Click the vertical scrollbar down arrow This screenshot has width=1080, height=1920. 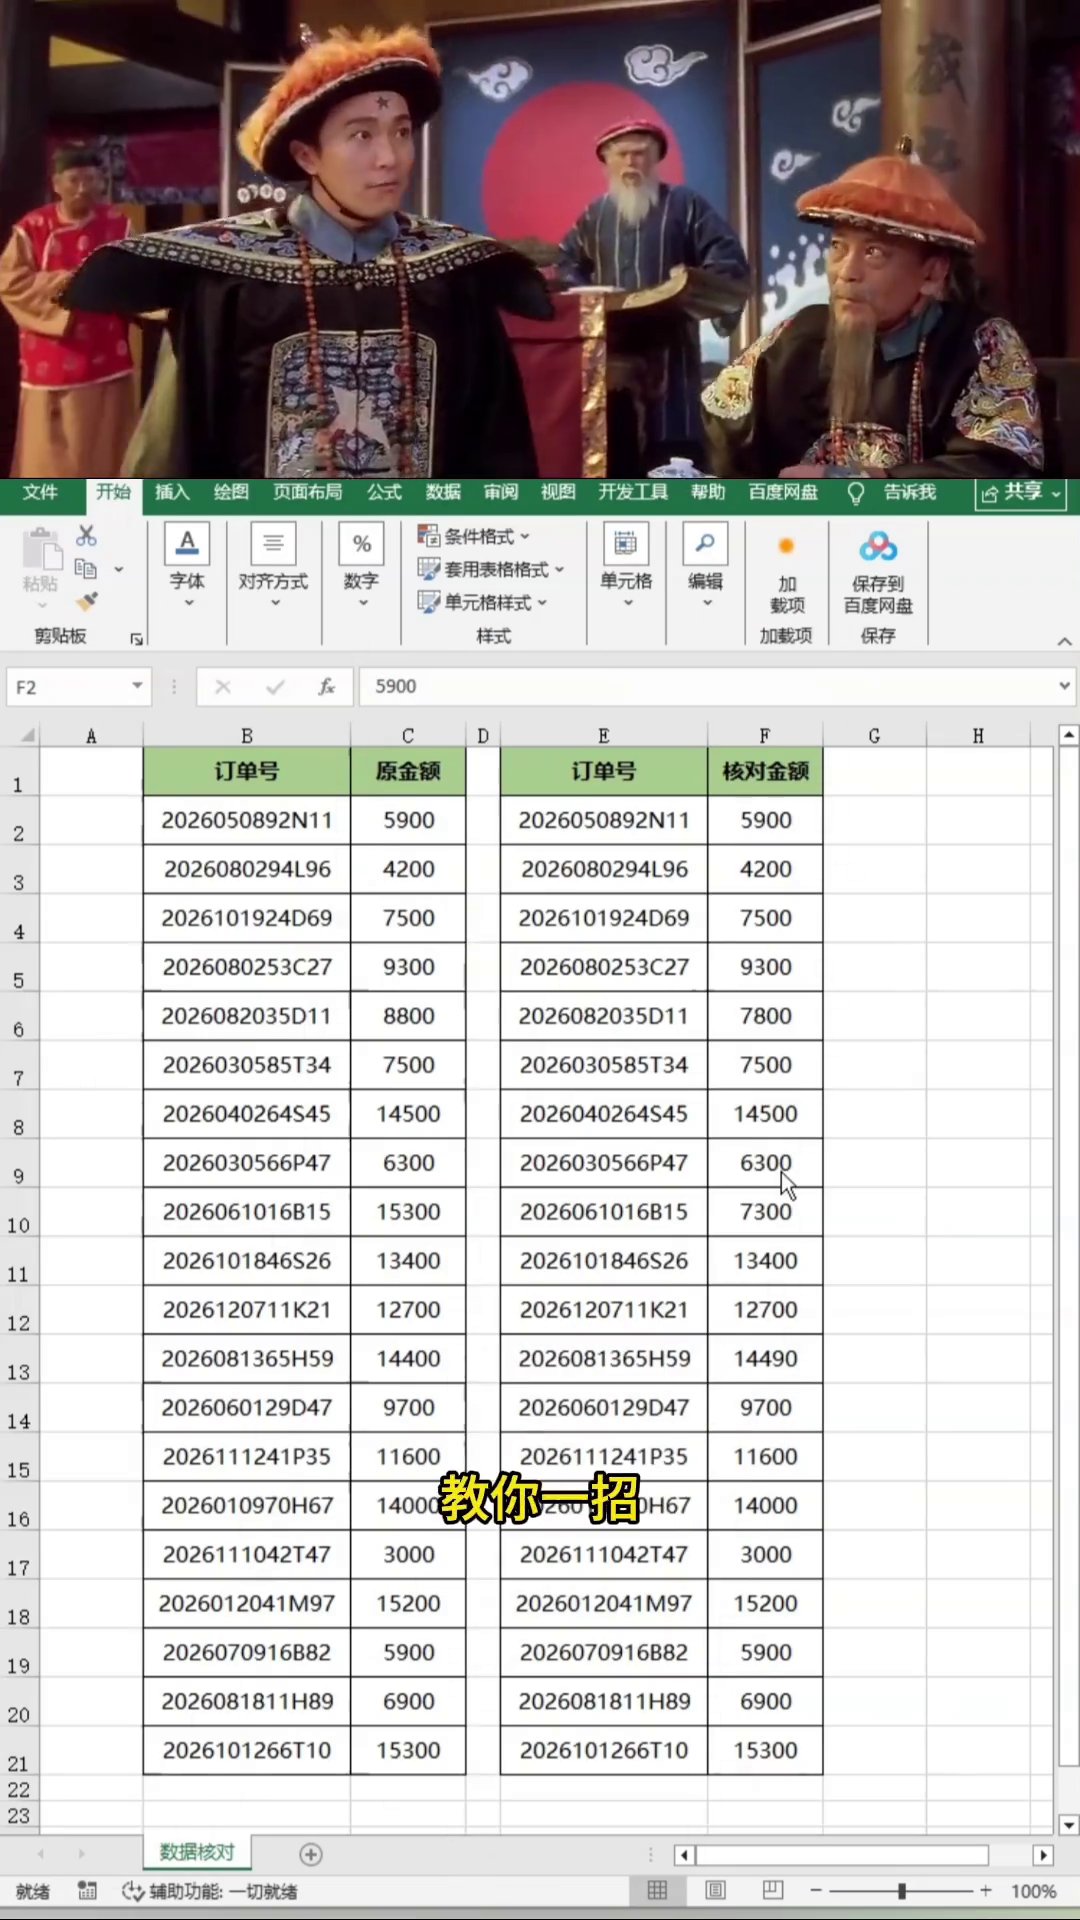(x=1068, y=1825)
